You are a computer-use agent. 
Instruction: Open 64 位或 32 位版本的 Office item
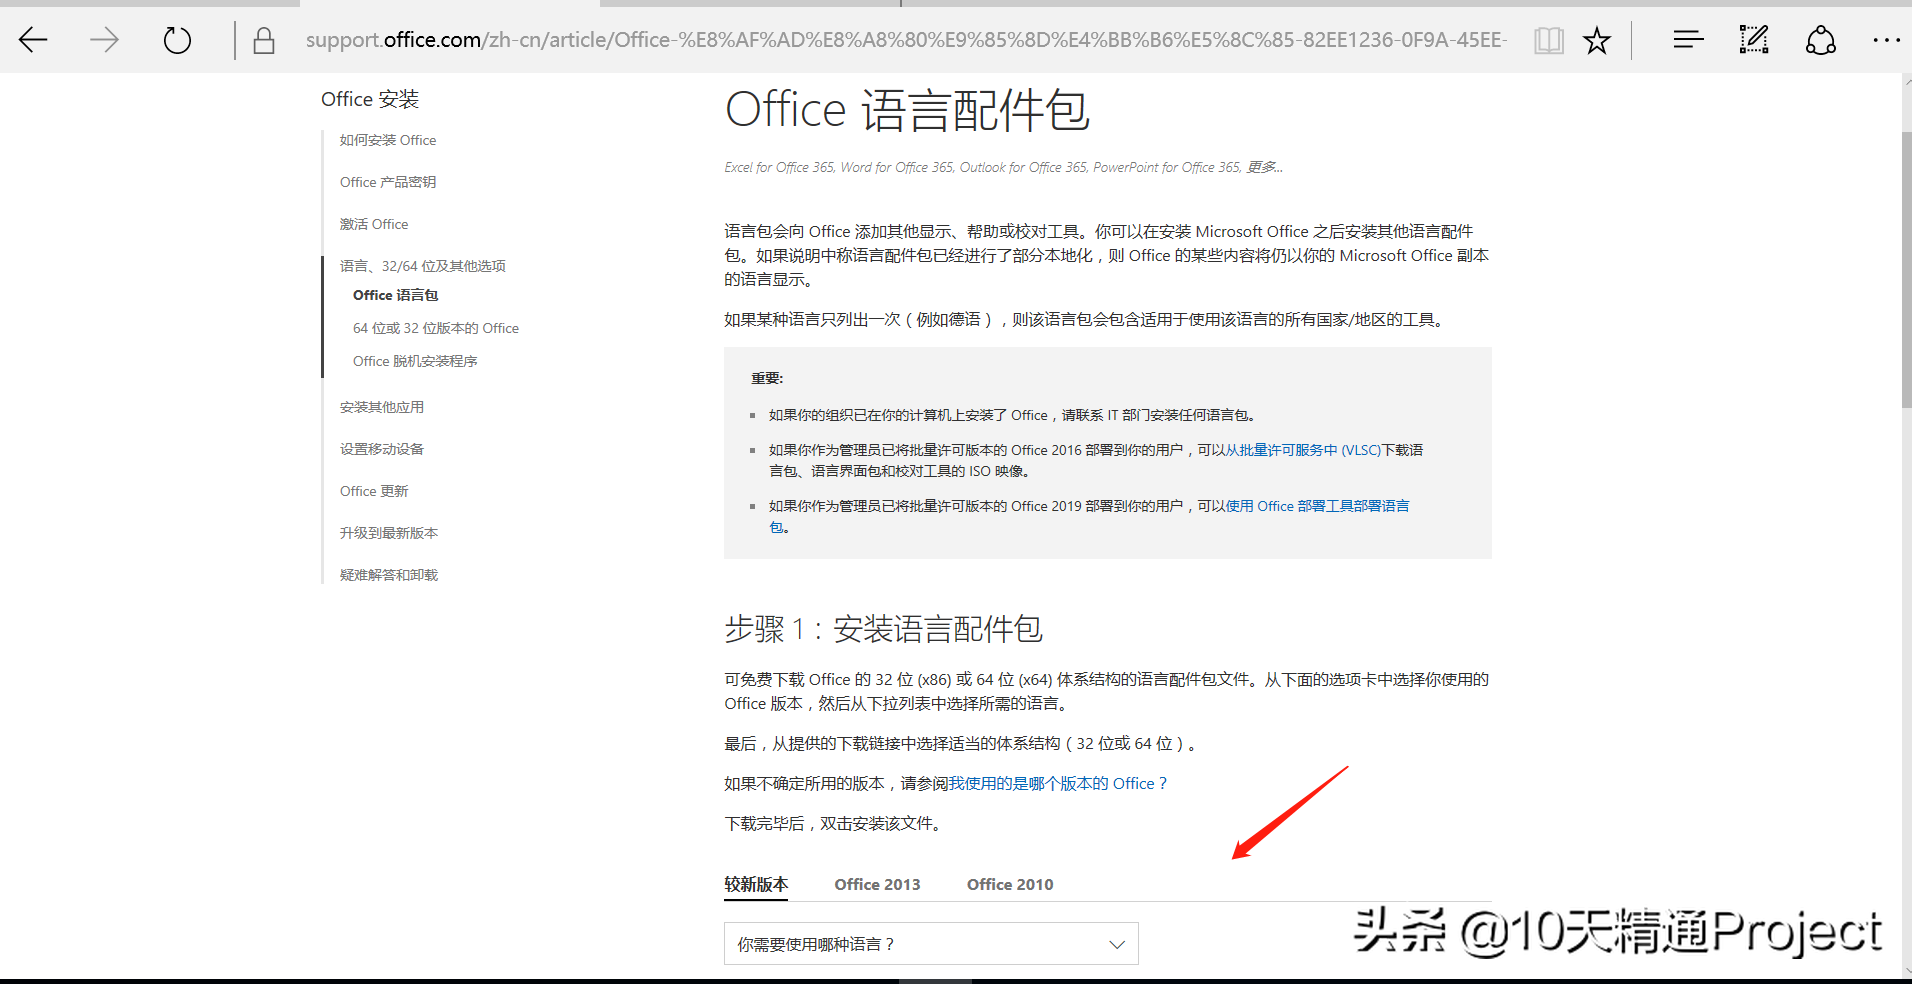pyautogui.click(x=436, y=328)
